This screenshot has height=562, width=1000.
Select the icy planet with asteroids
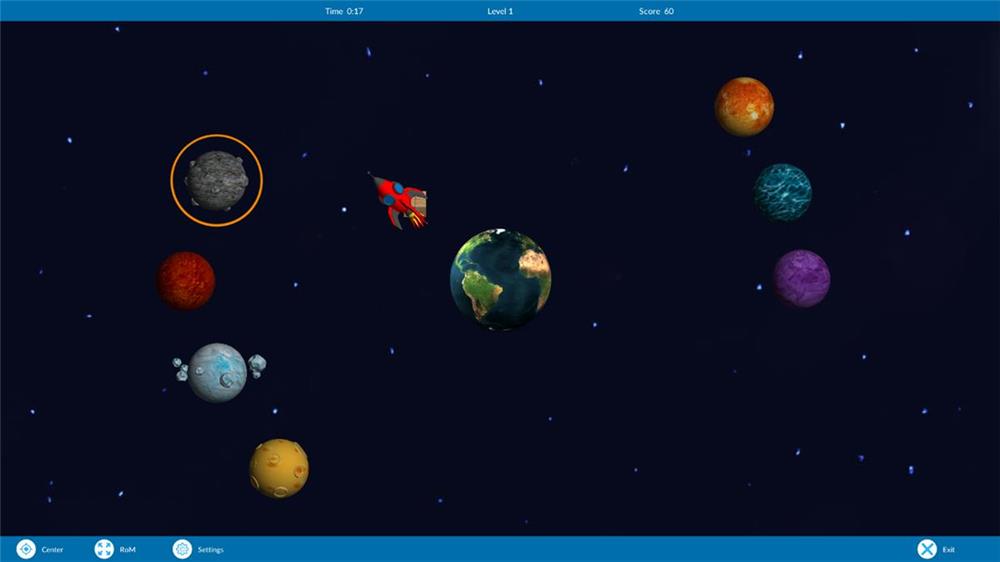tap(218, 372)
